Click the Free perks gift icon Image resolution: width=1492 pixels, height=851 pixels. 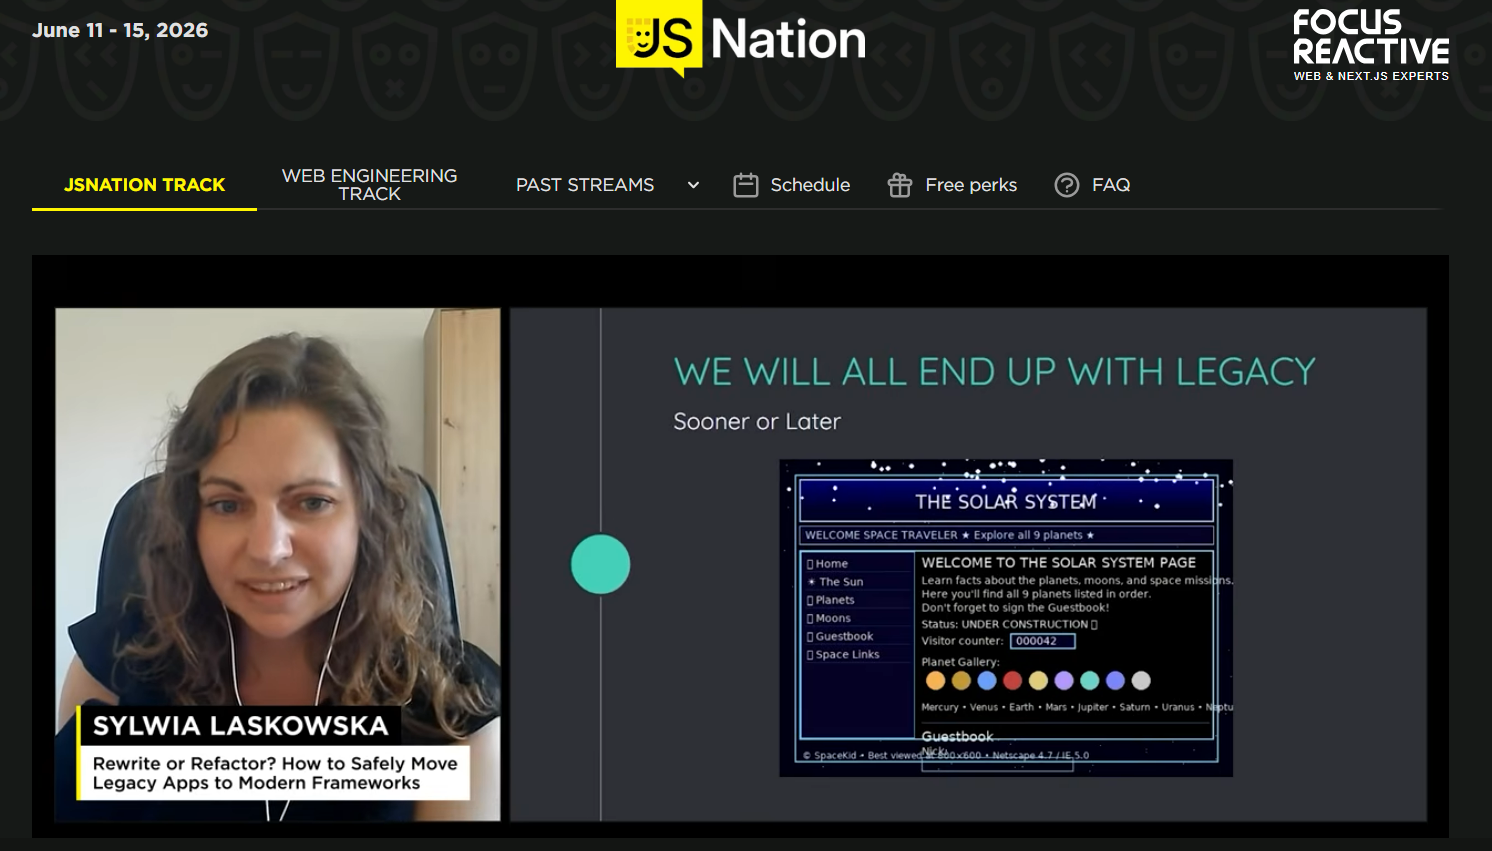[900, 185]
